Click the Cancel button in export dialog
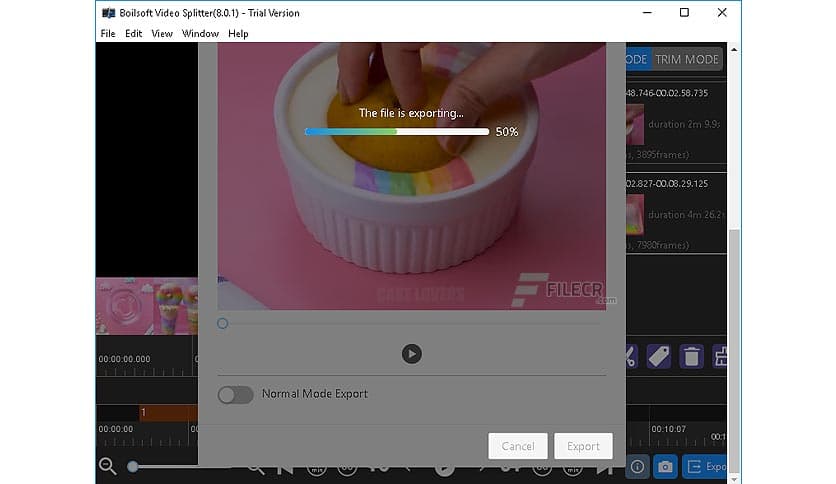836x484 pixels. (518, 446)
